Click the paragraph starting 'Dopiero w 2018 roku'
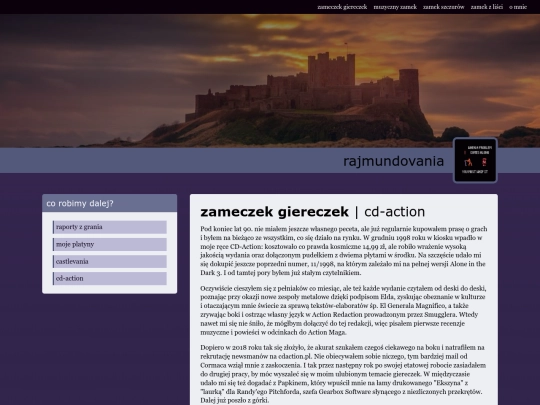The width and height of the screenshot is (540, 405). [344, 374]
